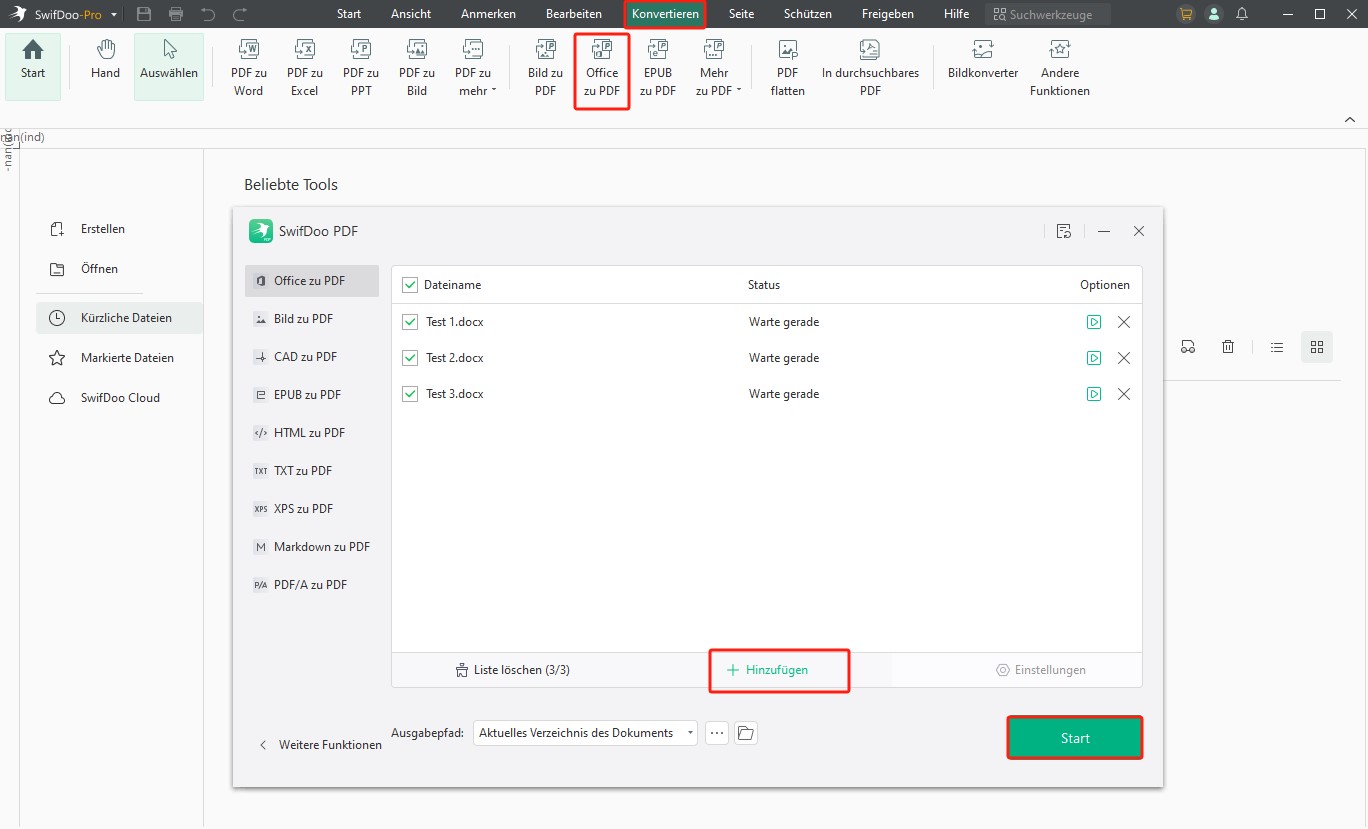Open PDF zu Word converter
This screenshot has height=829, width=1368.
click(249, 68)
